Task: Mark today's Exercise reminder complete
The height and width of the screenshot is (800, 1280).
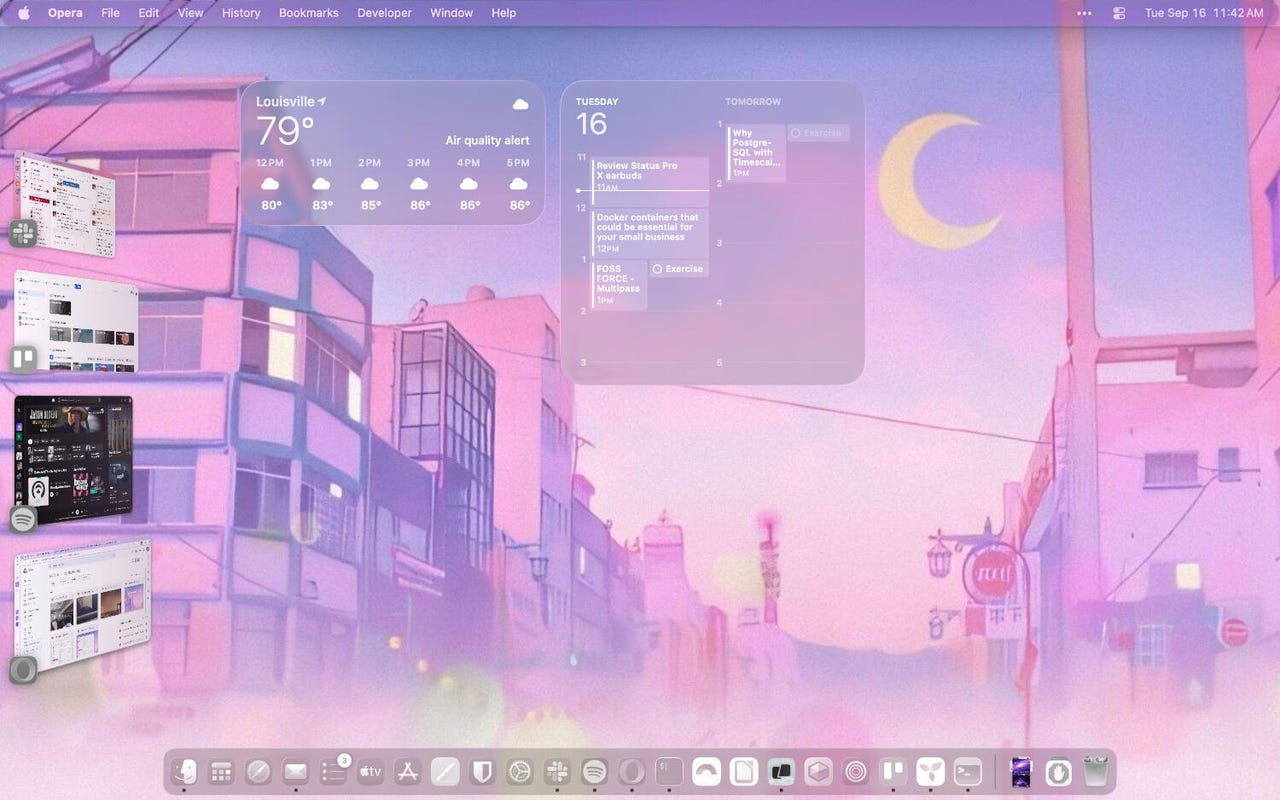Action: click(657, 269)
